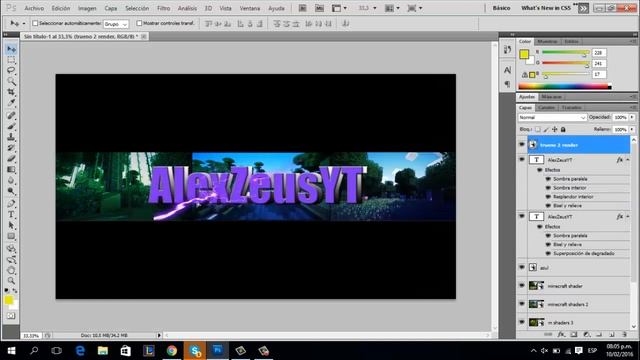
Task: Collapse effects of top AlexZeusYT layer
Action: 627,160
